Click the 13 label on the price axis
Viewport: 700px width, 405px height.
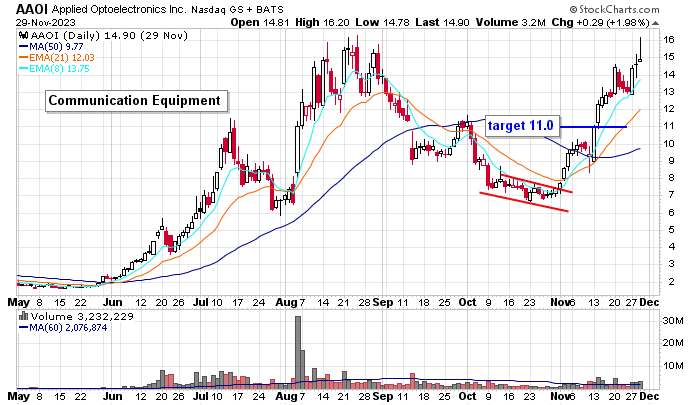coord(668,92)
